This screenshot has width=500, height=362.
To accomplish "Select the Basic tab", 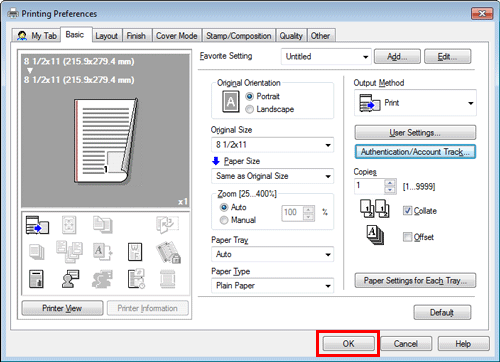I will pyautogui.click(x=75, y=35).
